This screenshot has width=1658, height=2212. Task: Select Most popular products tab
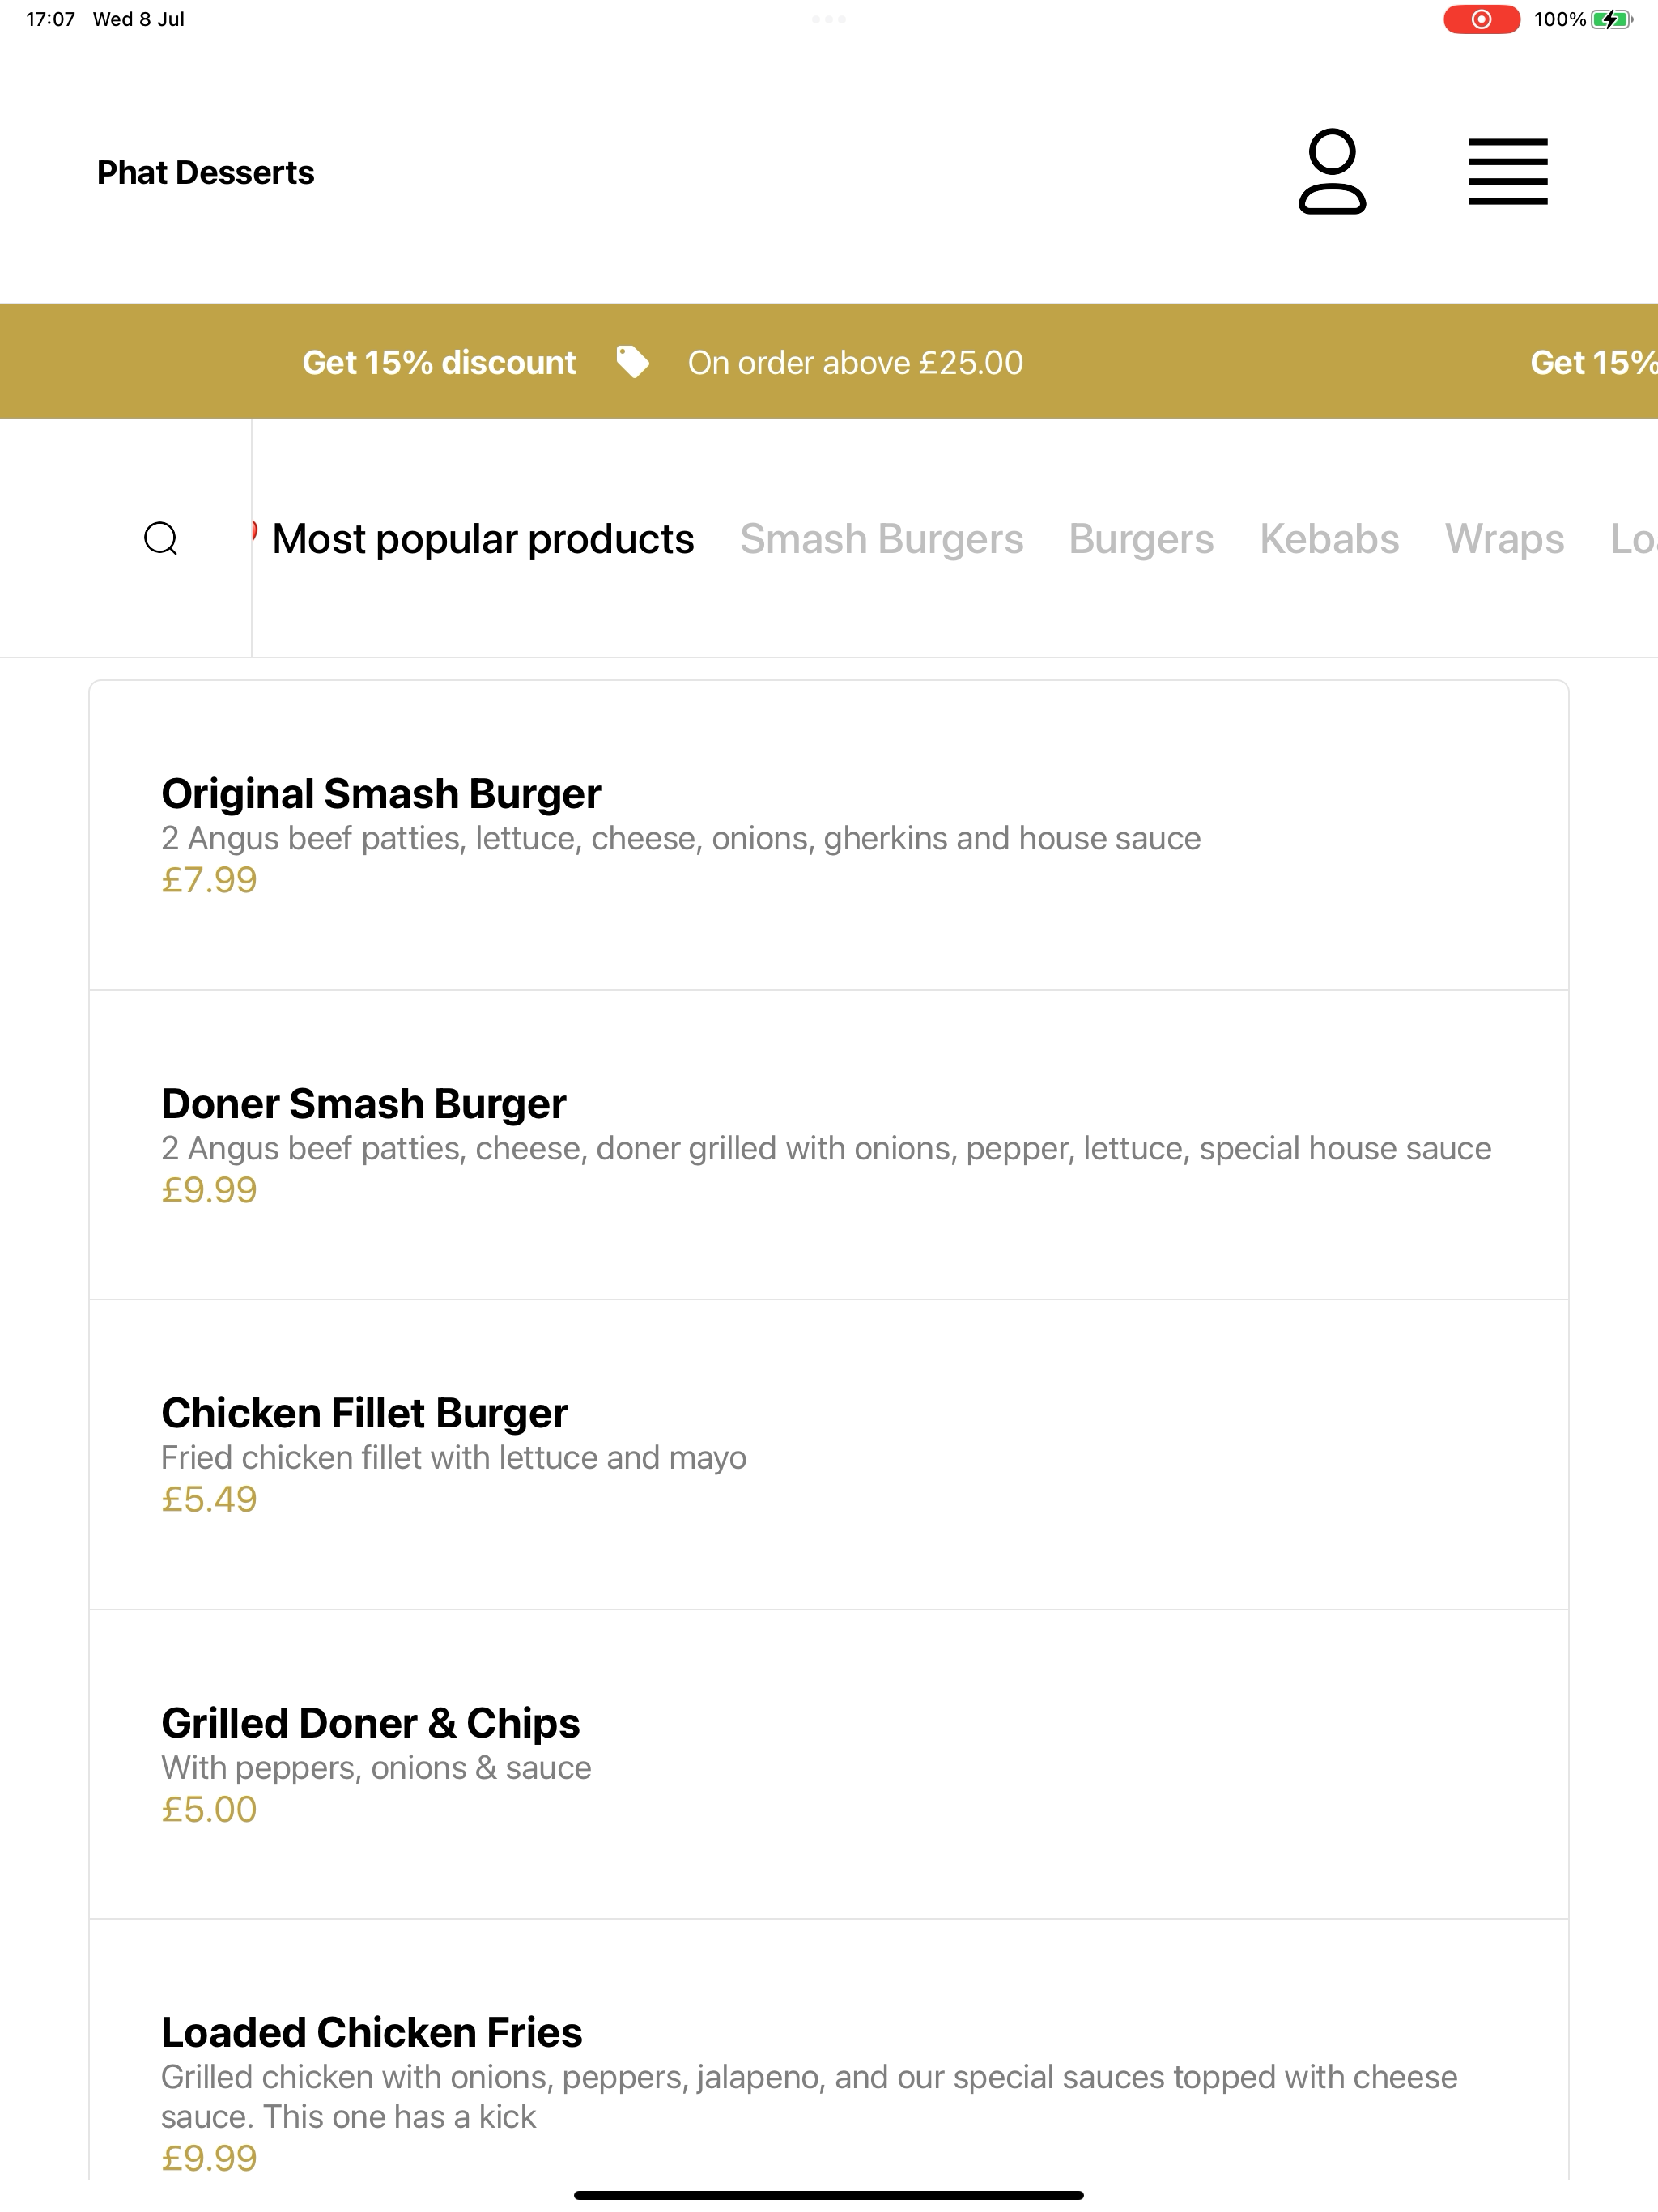coord(483,539)
